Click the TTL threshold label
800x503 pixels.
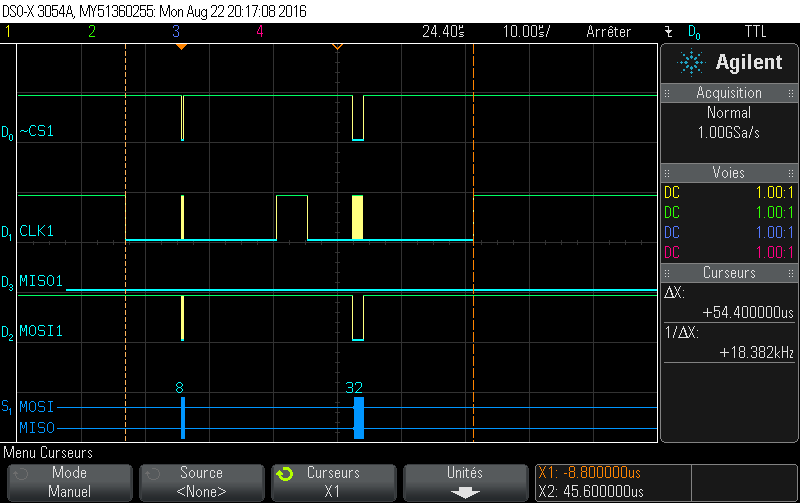(x=756, y=32)
